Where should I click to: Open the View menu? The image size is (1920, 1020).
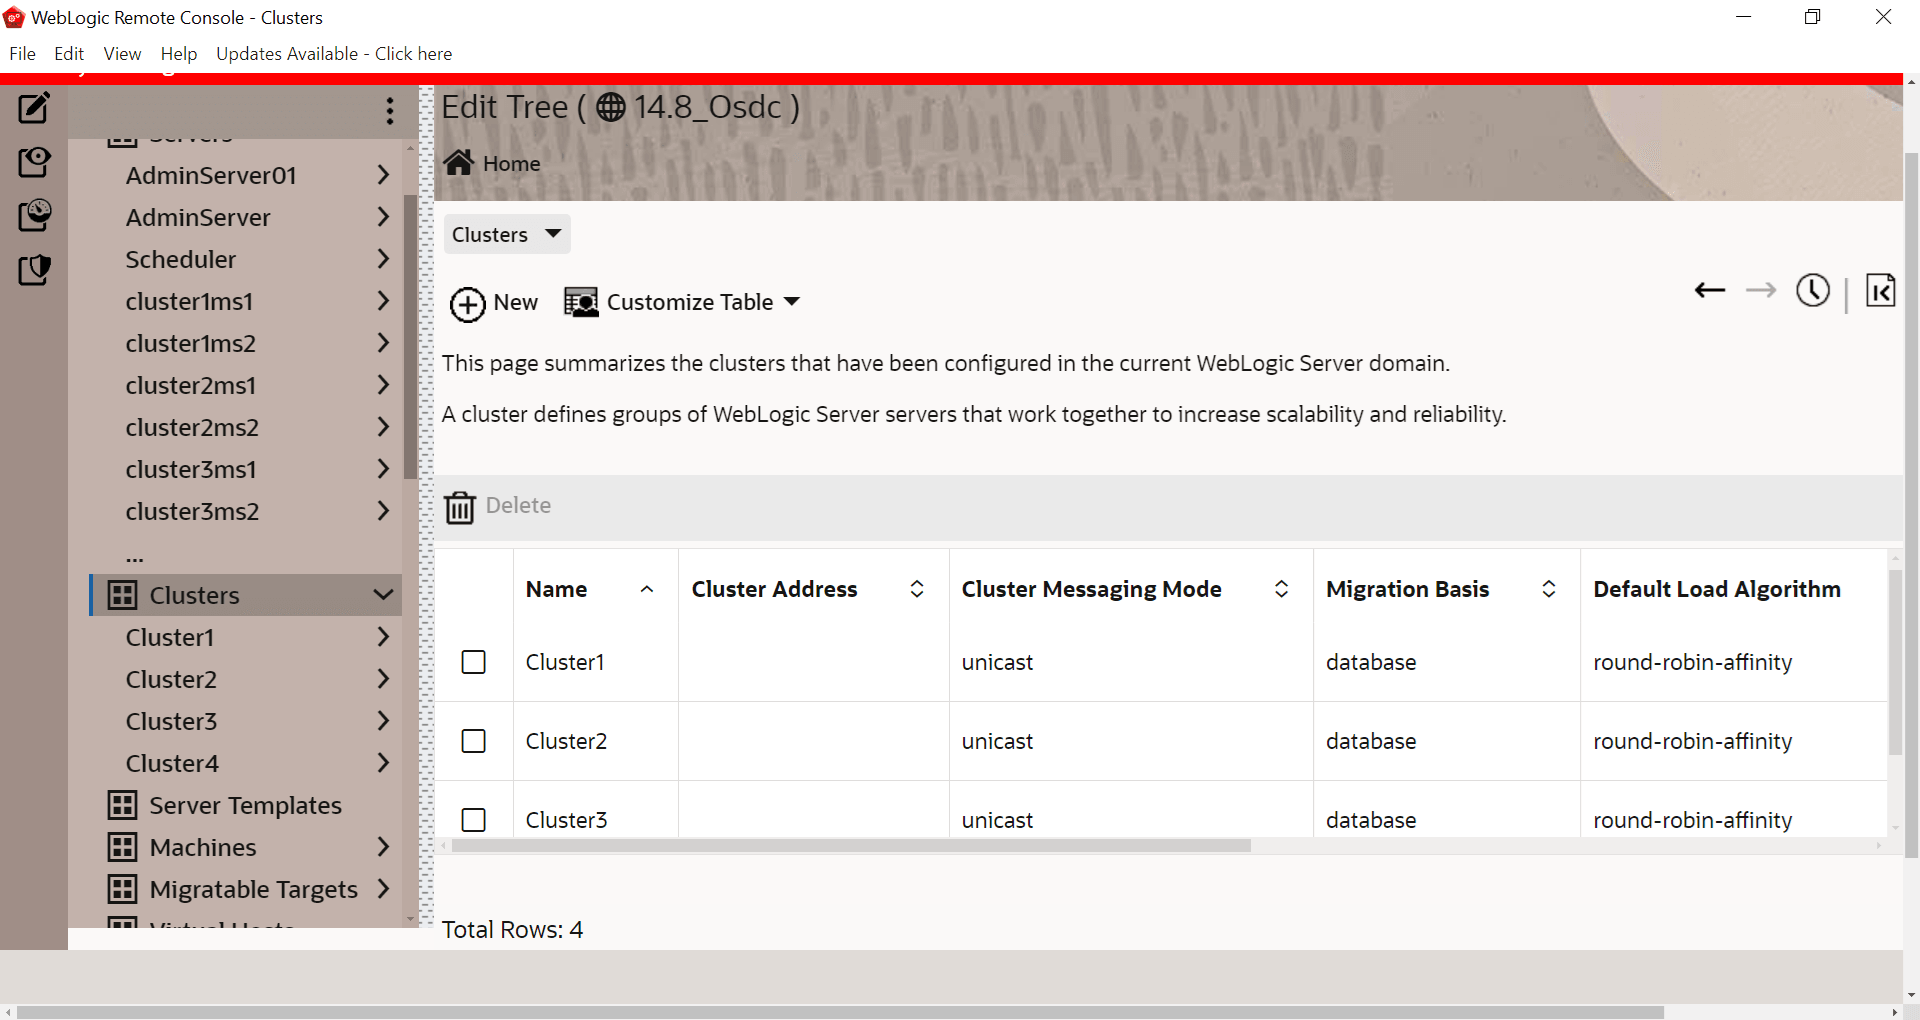122,54
